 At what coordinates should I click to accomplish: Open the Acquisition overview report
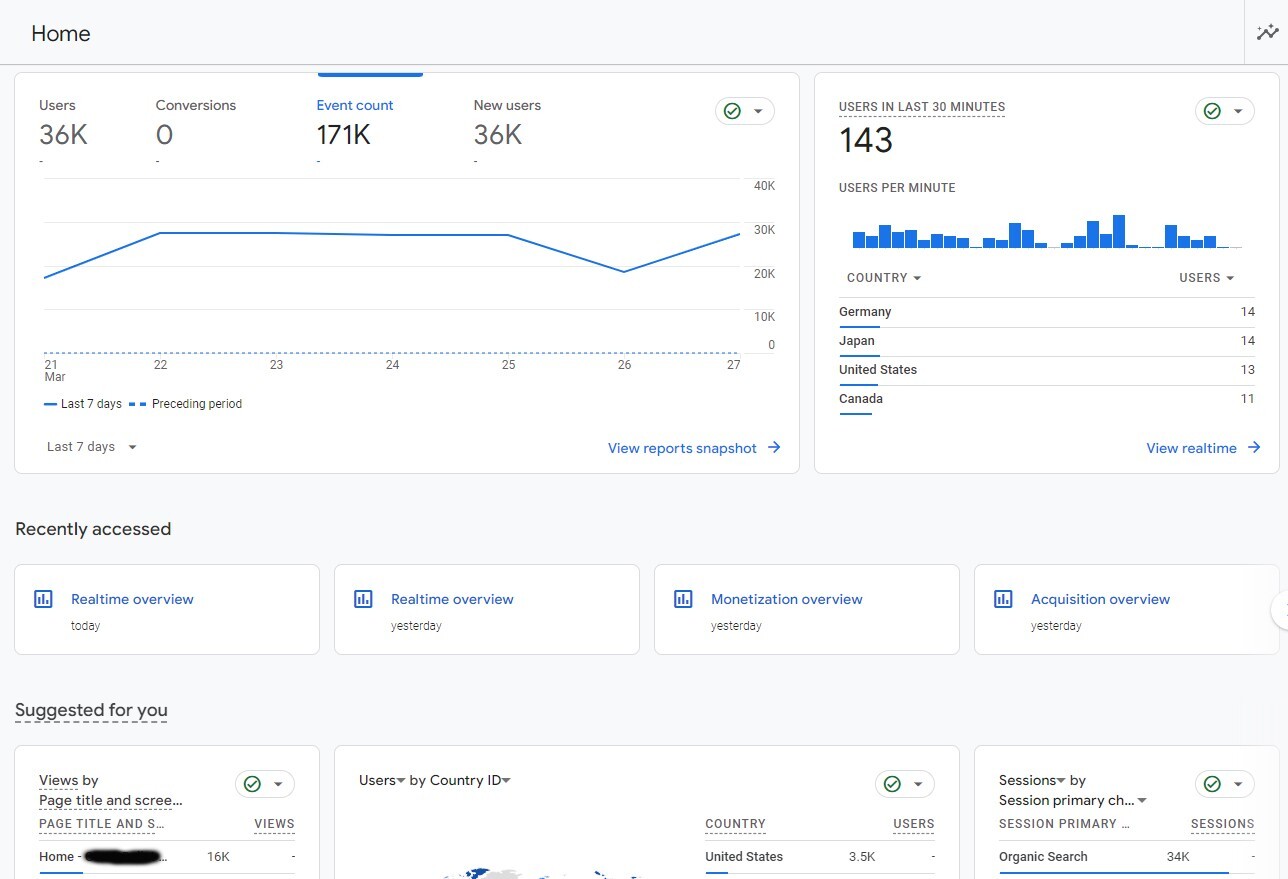[1127, 610]
